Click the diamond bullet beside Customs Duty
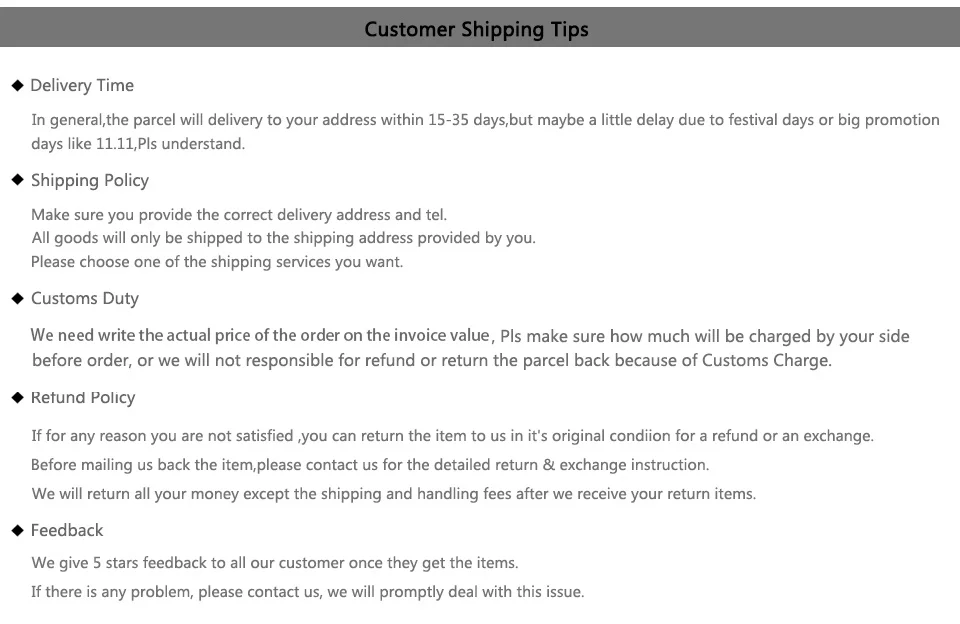This screenshot has height=624, width=960. [x=17, y=298]
